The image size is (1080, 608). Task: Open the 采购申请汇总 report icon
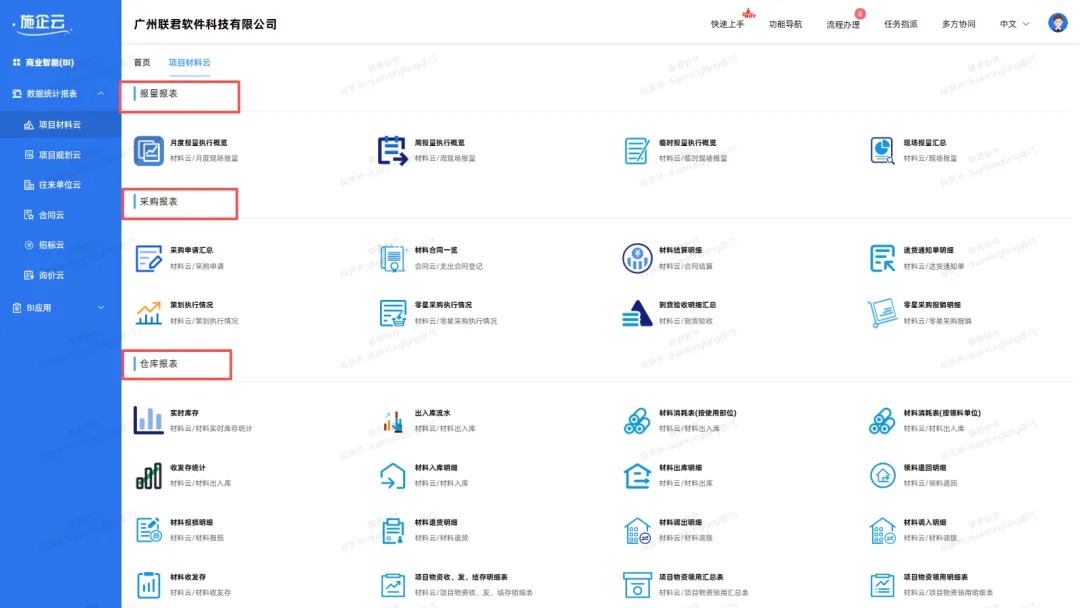pyautogui.click(x=148, y=258)
